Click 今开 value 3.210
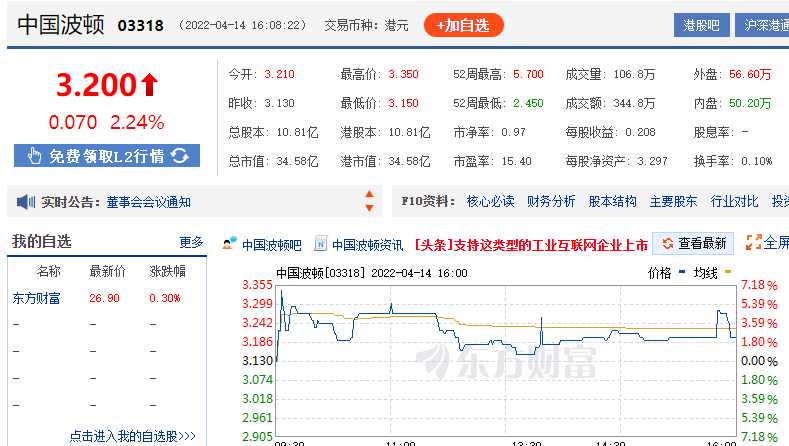The height and width of the screenshot is (446, 789). (x=279, y=74)
